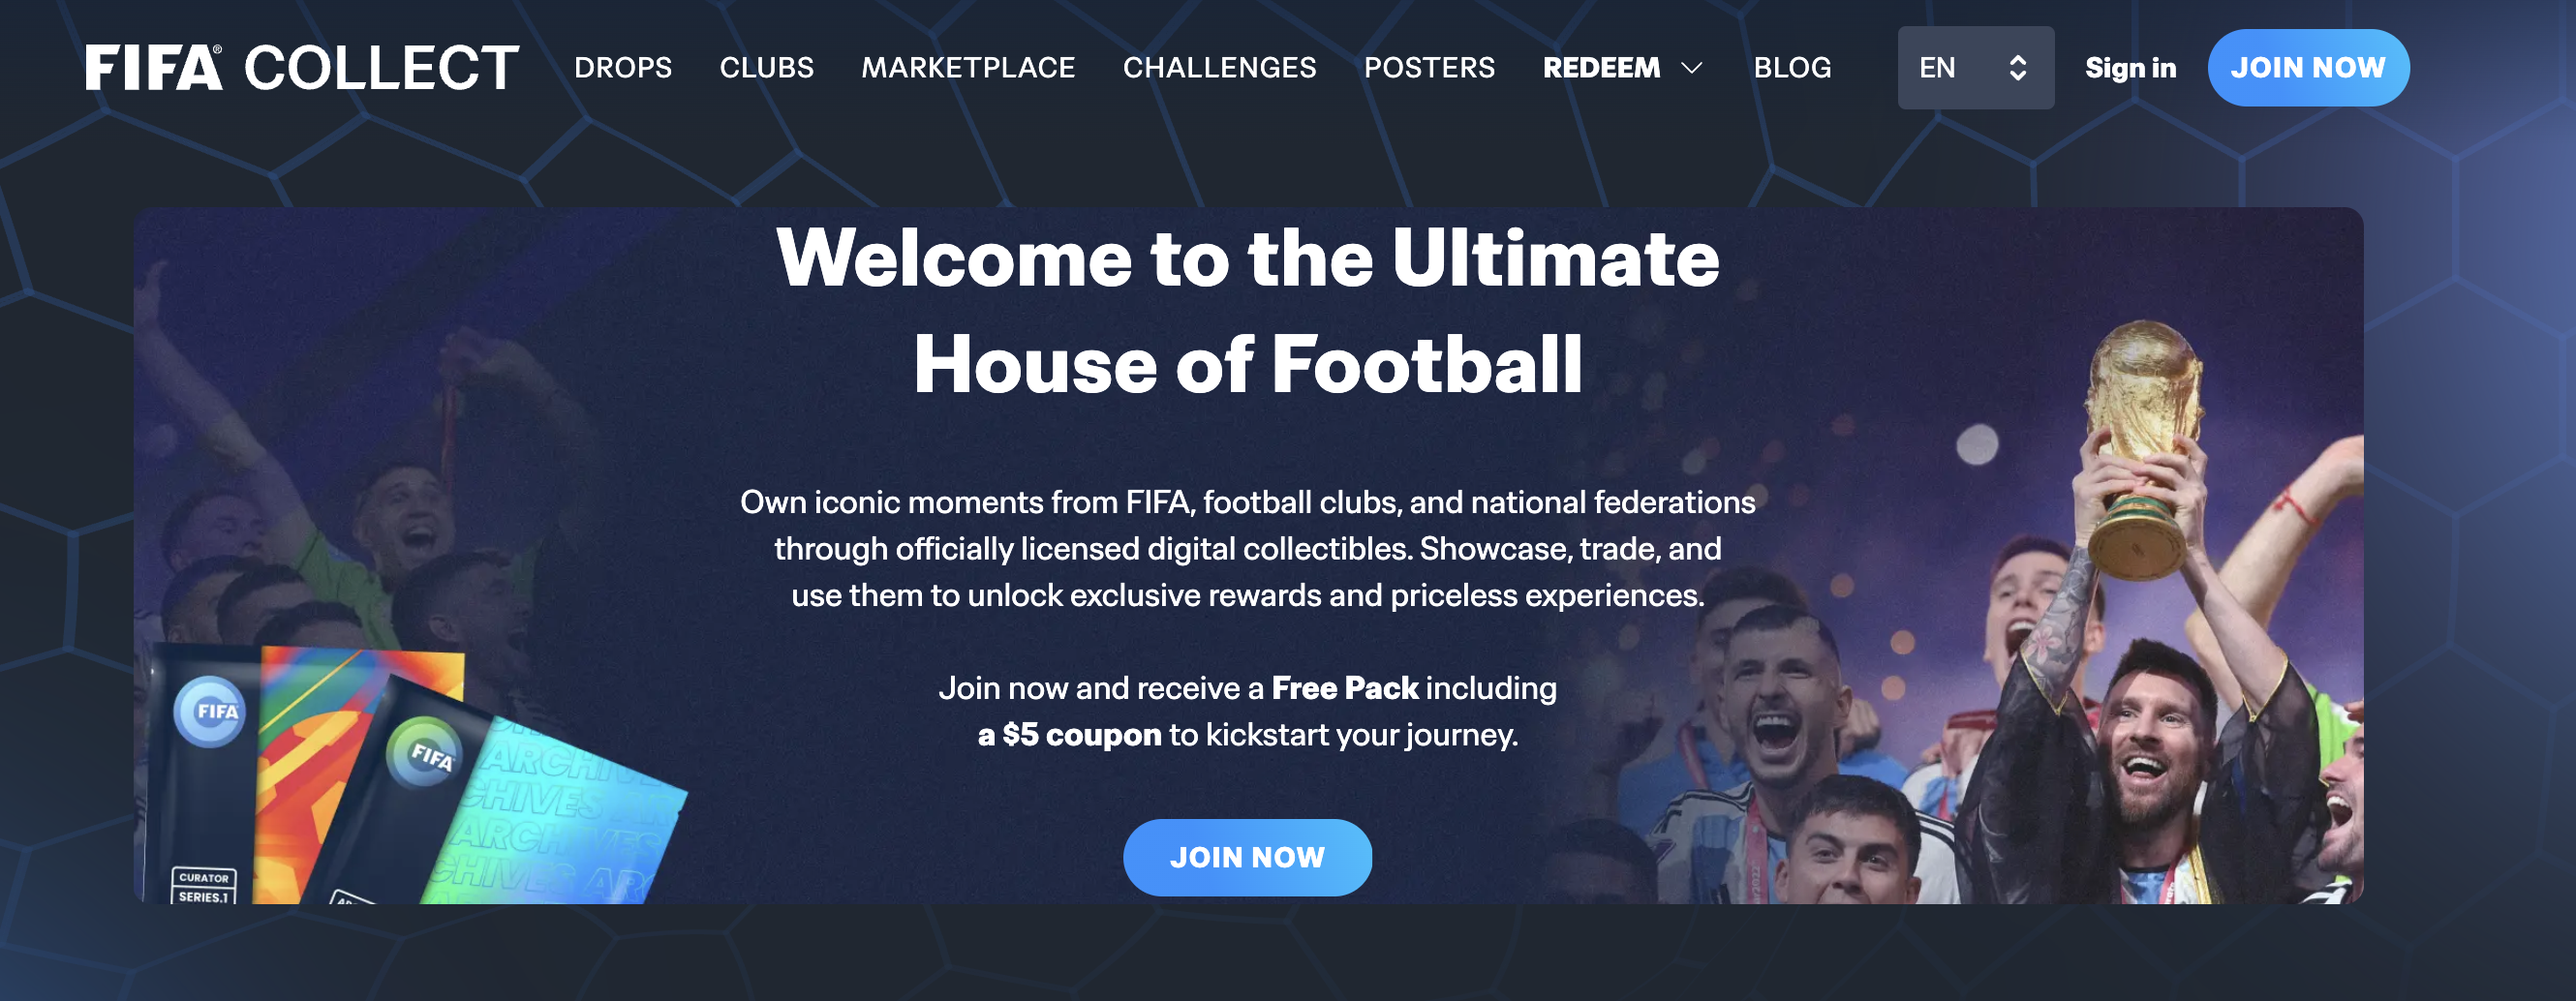
Task: Select Challenges in the navigation bar
Action: [x=1219, y=68]
